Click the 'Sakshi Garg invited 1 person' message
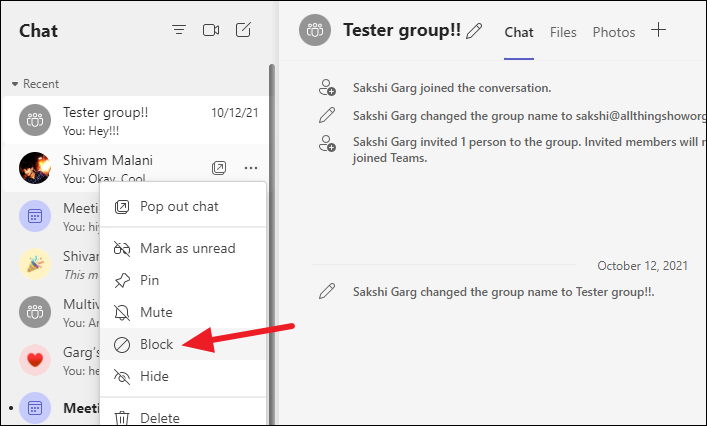This screenshot has height=426, width=707. (x=529, y=150)
